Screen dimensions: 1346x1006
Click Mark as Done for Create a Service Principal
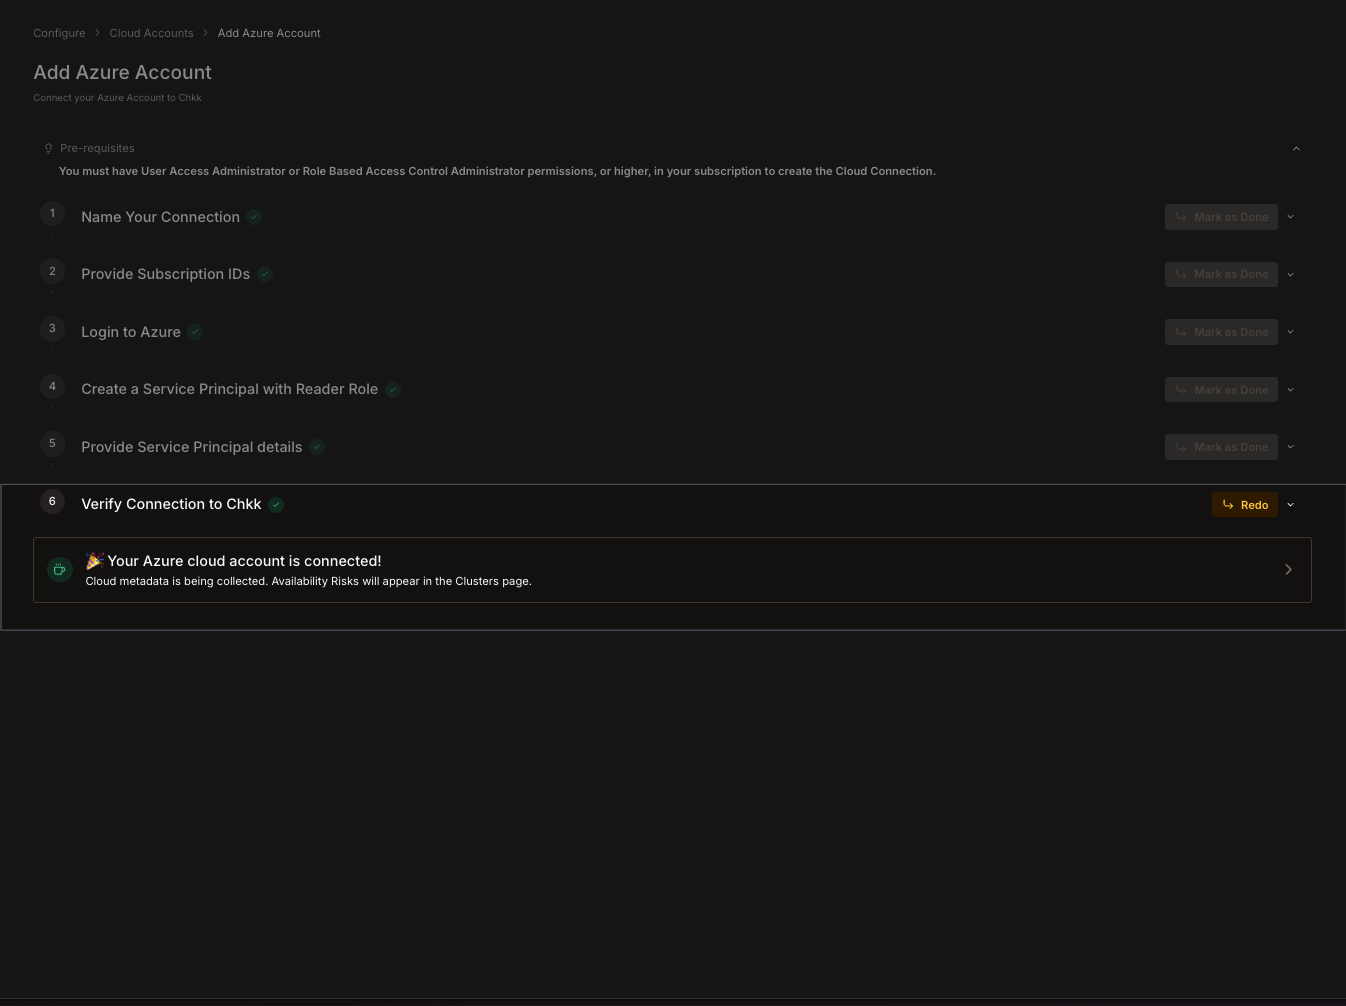(1221, 389)
